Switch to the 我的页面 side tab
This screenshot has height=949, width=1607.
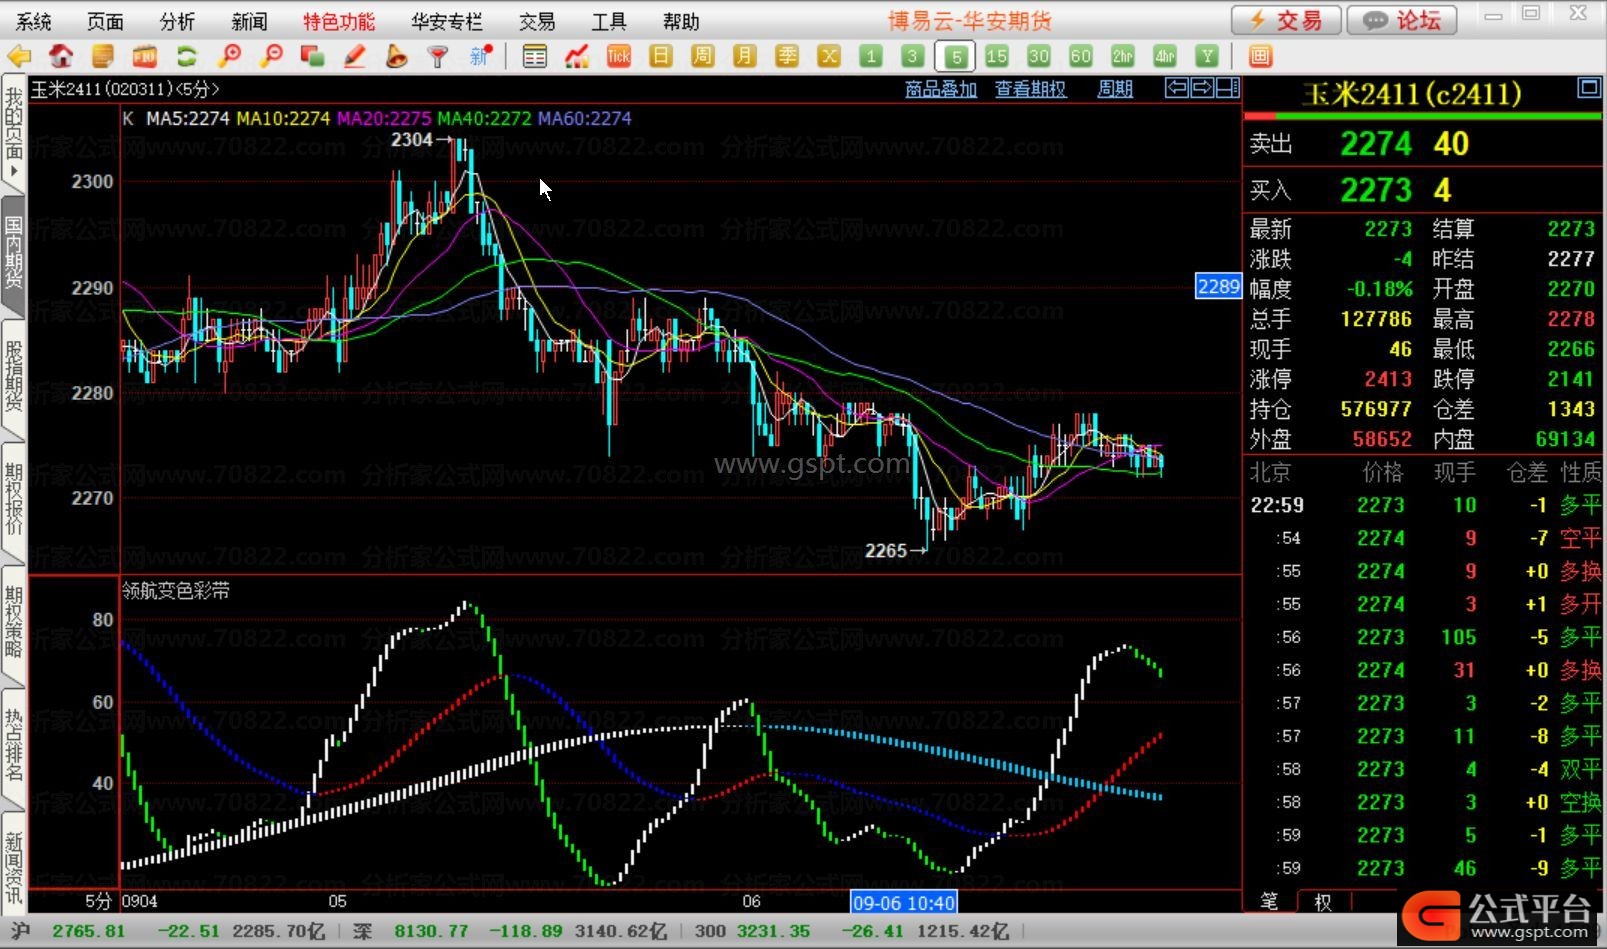[13, 132]
